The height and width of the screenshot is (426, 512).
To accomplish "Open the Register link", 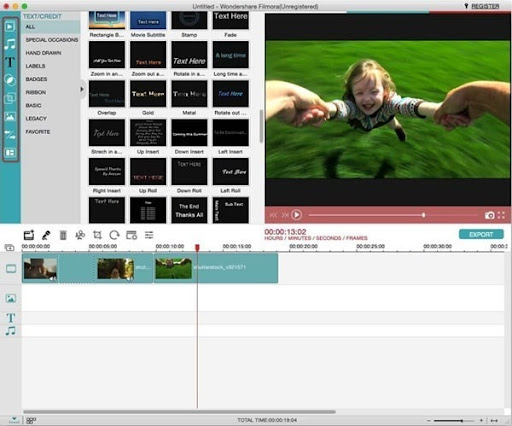I will [485, 6].
